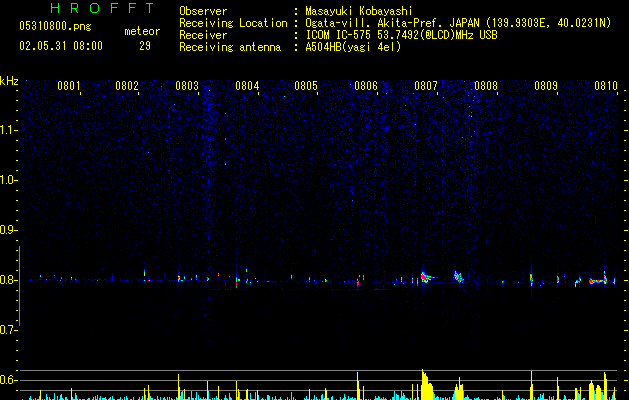The image size is (629, 400).
Task: Click the Receiving antenna field label
Action: coord(230,47)
